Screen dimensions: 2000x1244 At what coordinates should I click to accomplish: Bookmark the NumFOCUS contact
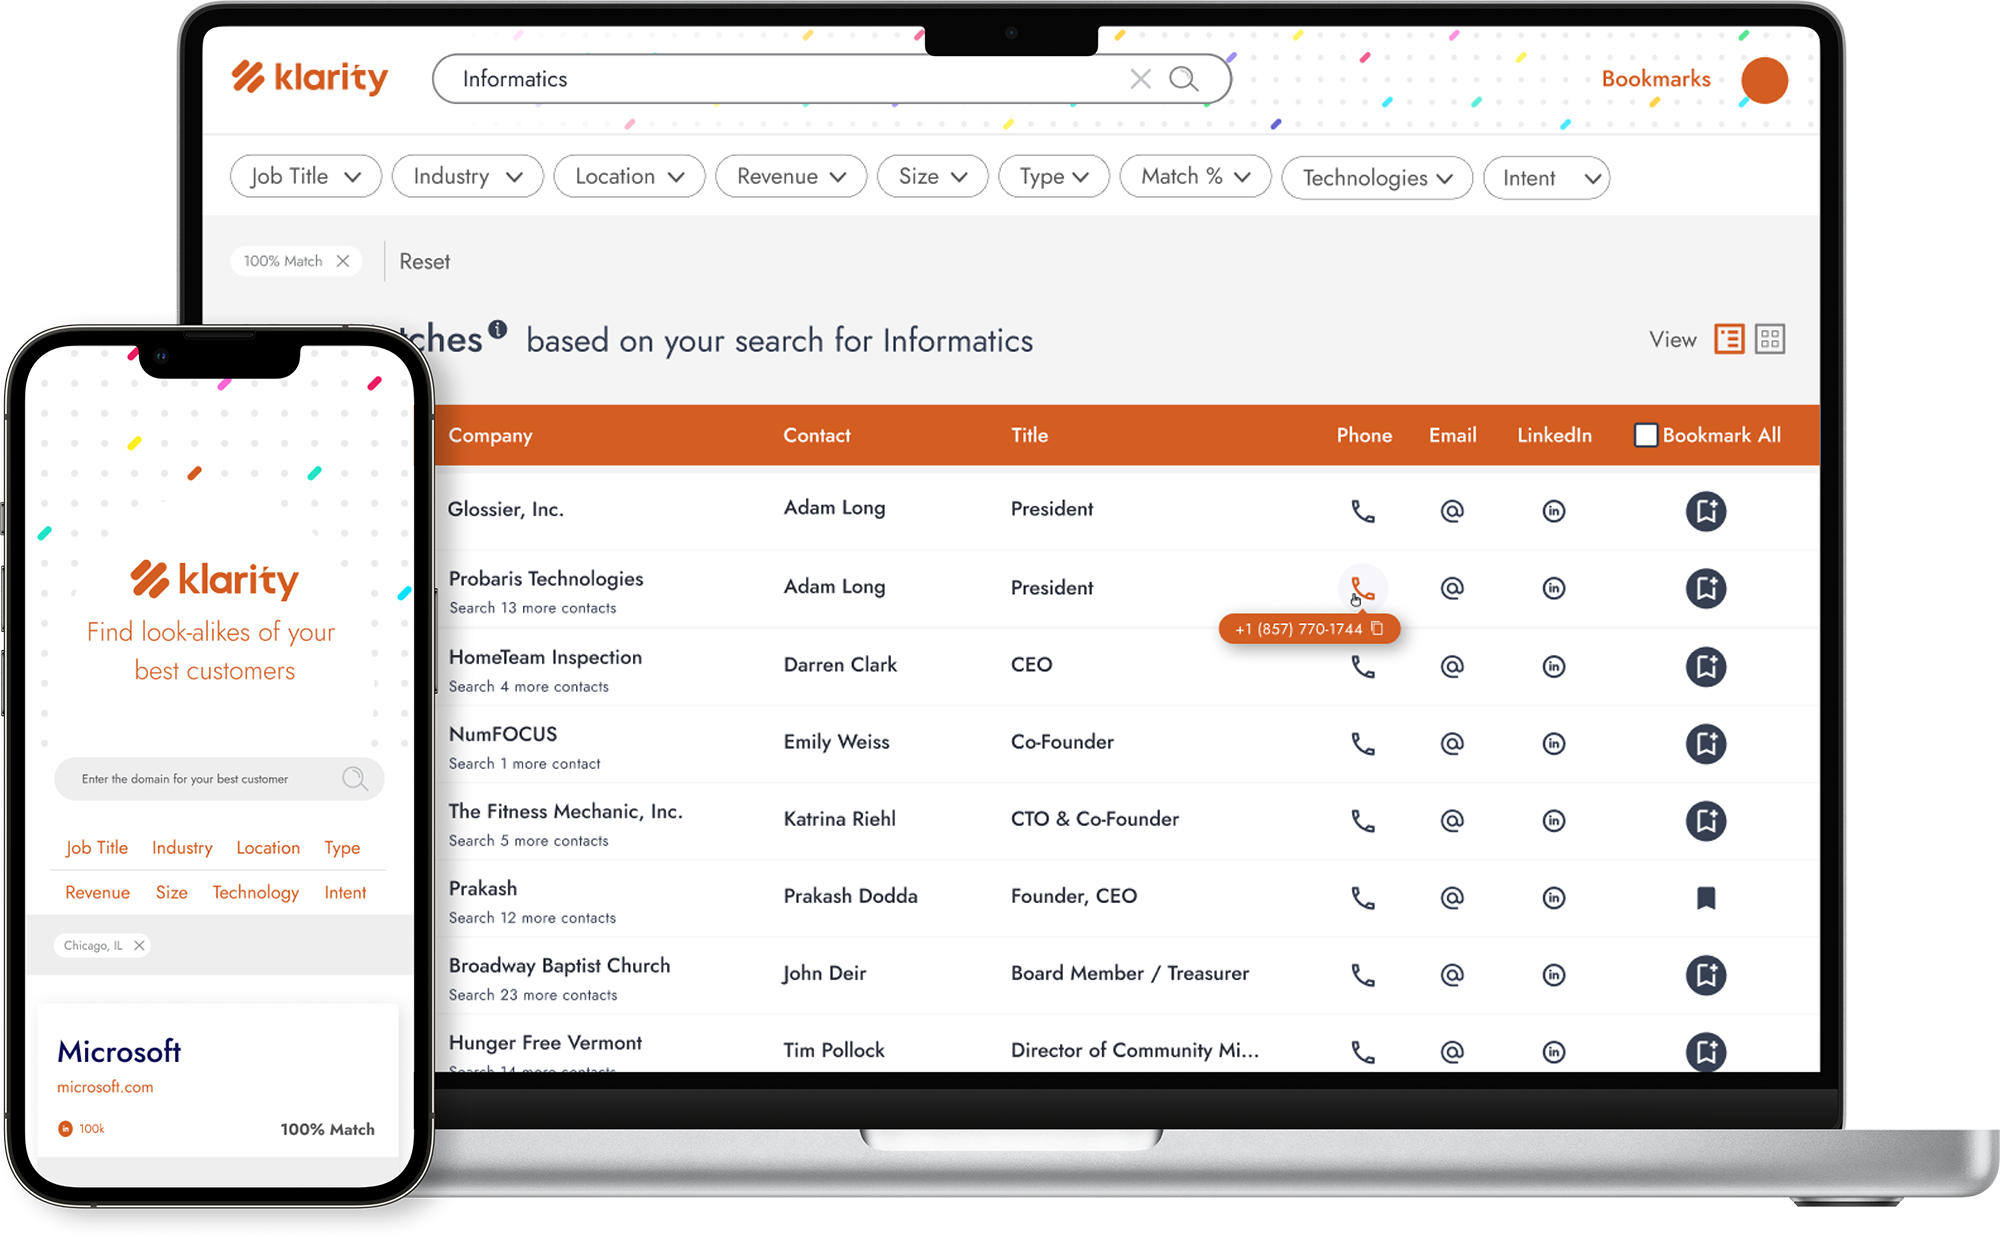(1706, 744)
